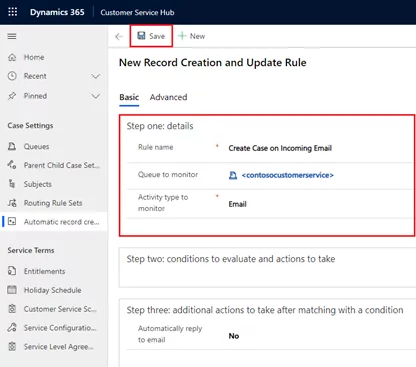
Task: Click the floppy disk Save icon
Action: (x=141, y=36)
